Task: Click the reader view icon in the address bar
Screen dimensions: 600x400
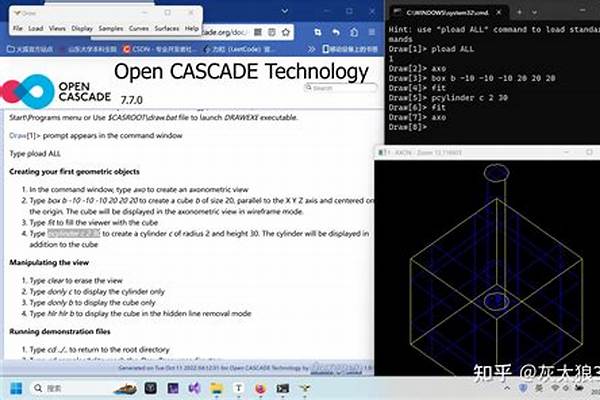Action: [272, 33]
